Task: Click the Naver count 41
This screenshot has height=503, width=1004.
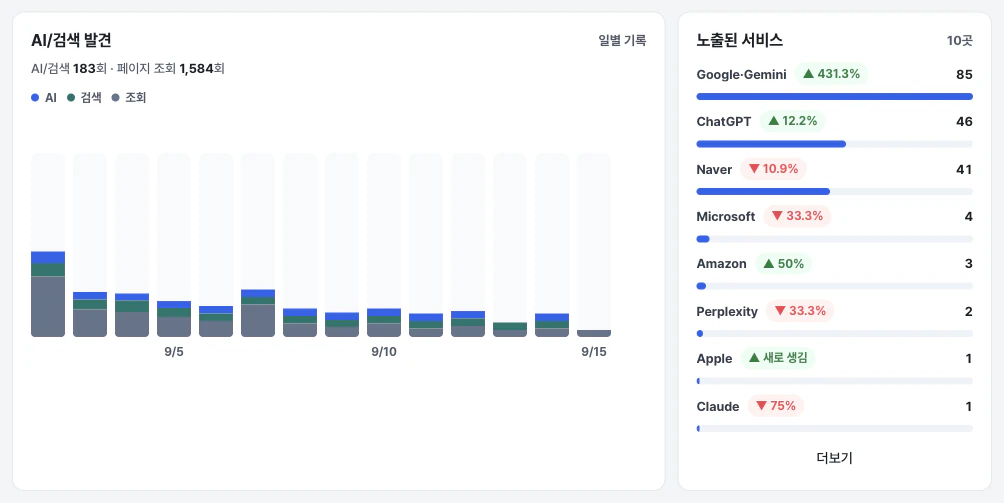Action: pos(964,170)
